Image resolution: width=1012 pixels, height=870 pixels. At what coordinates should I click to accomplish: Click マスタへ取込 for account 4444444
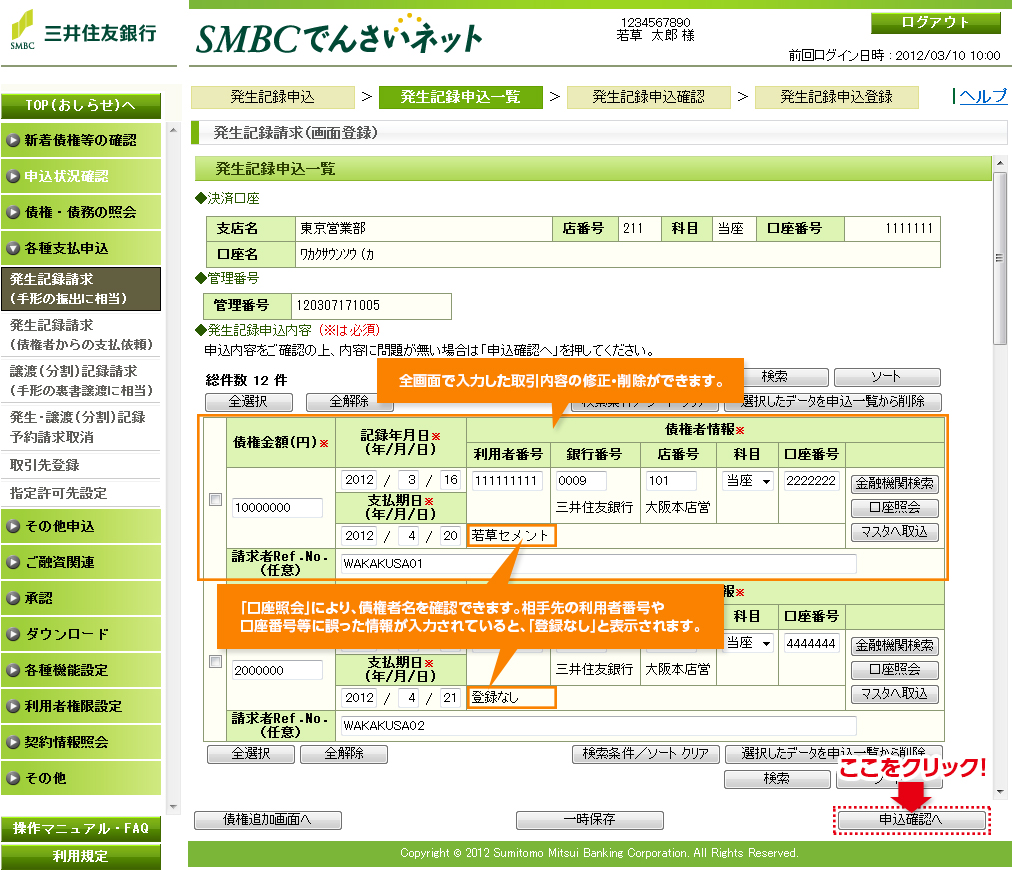(x=895, y=694)
